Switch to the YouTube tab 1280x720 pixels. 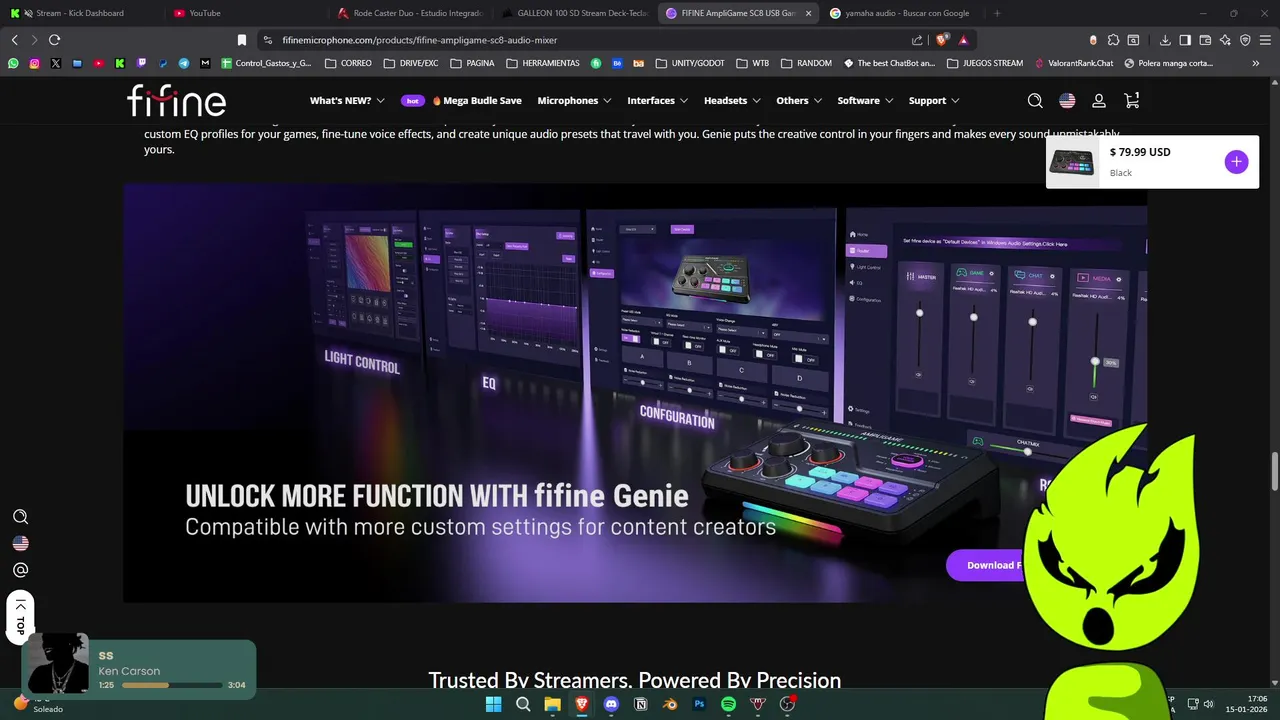pos(242,13)
